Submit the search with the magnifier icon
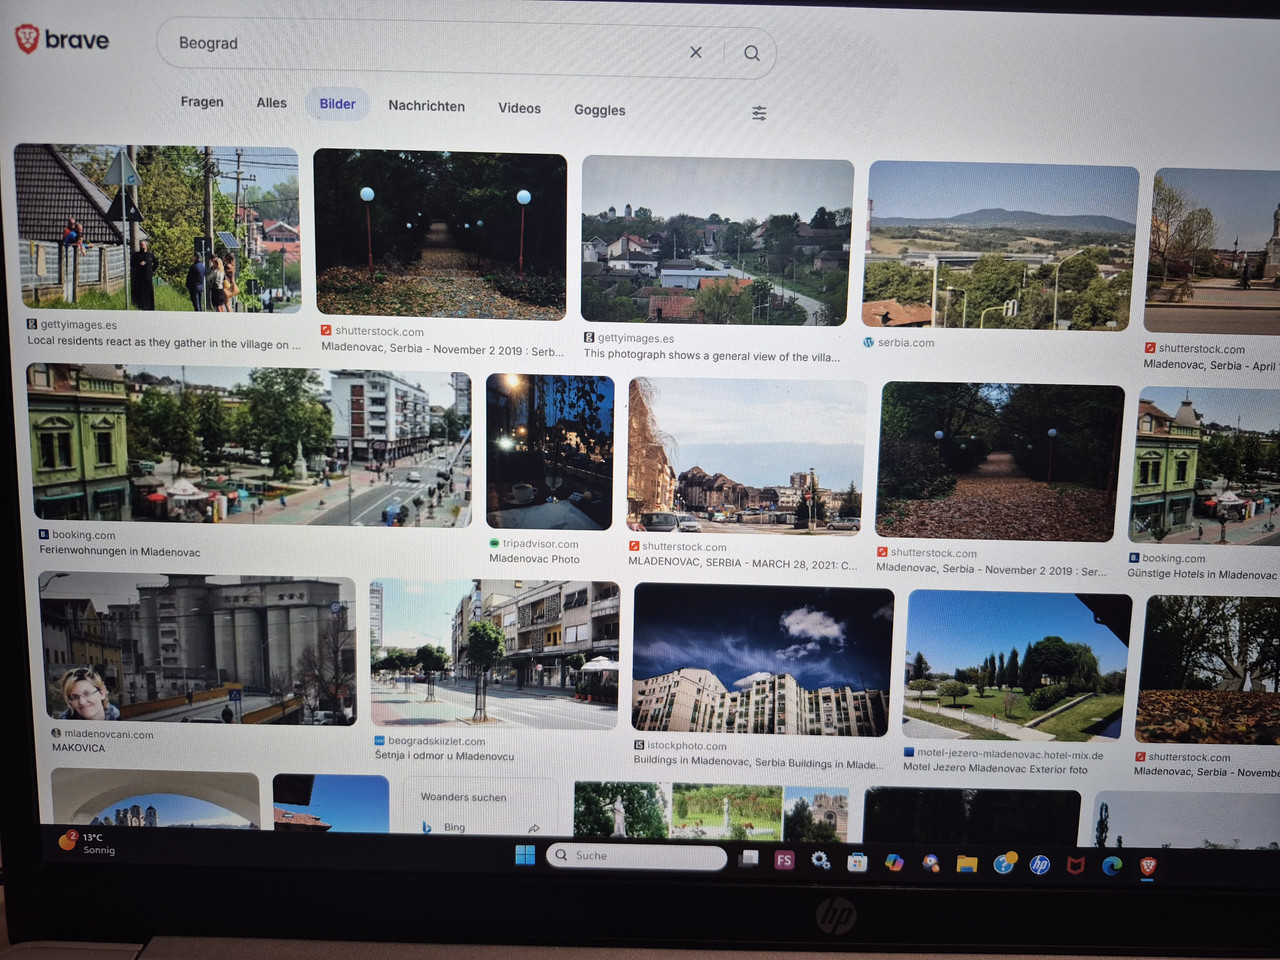 (x=751, y=52)
